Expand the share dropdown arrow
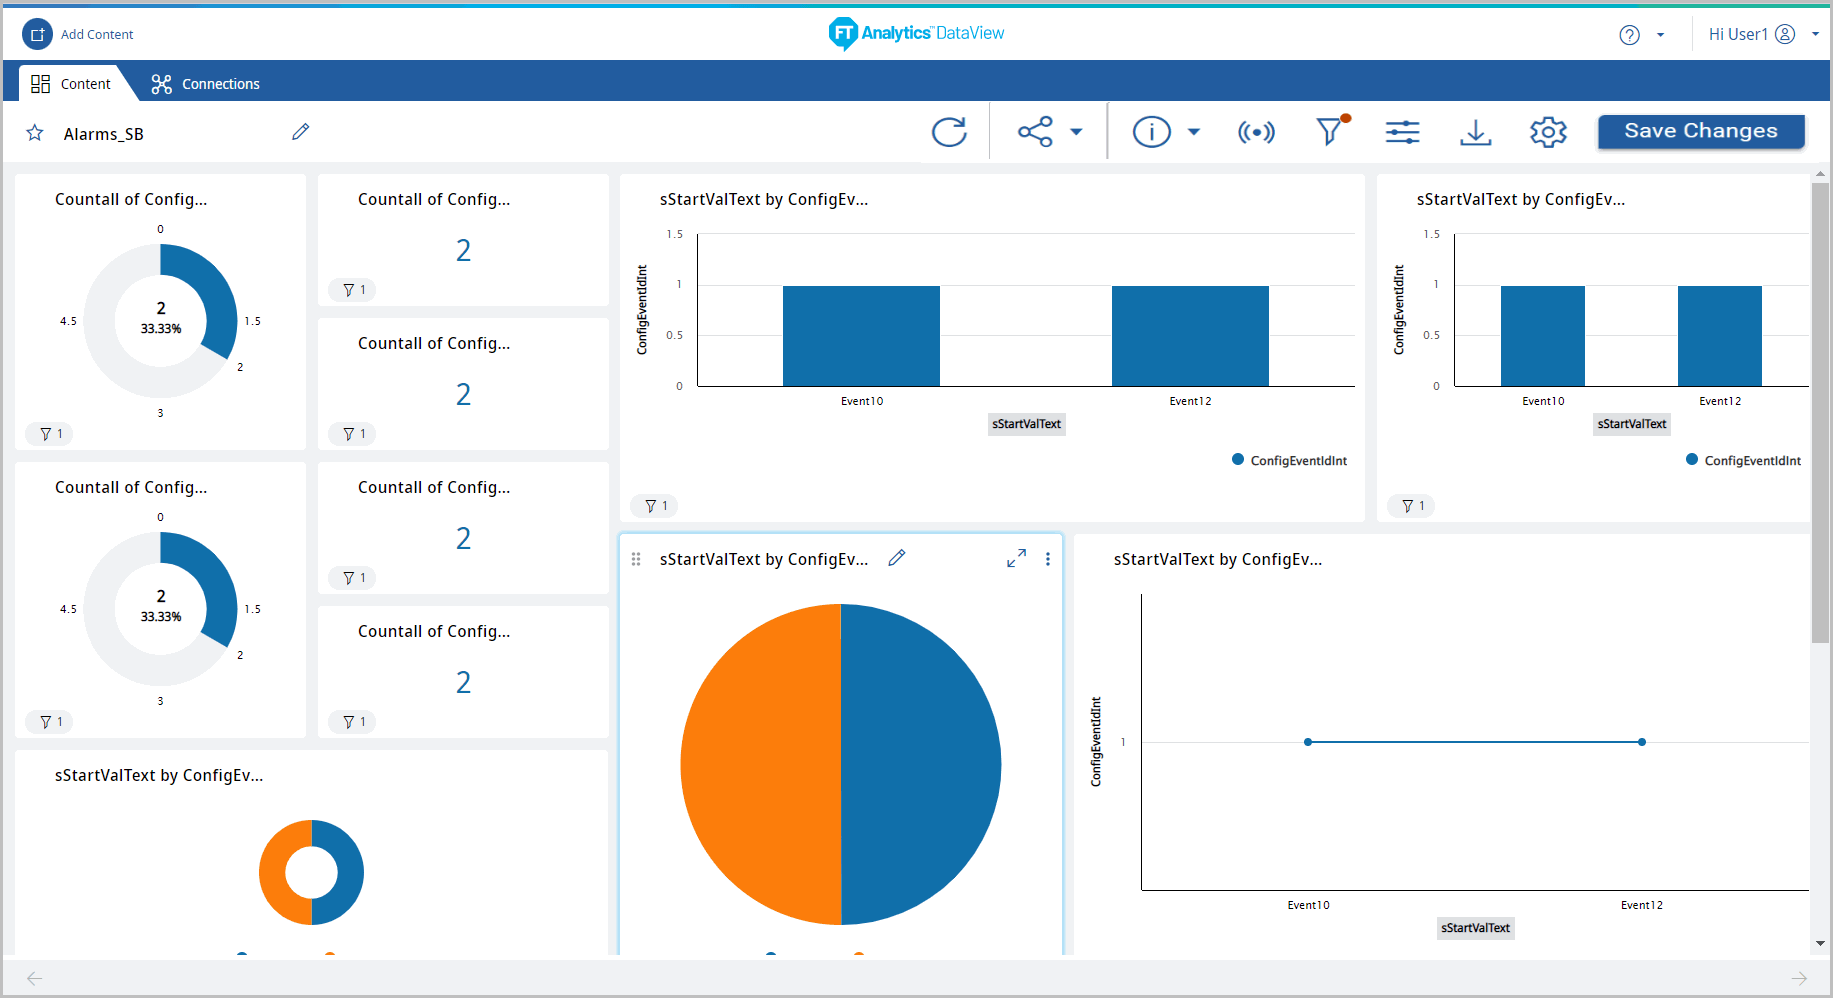 (x=1076, y=132)
